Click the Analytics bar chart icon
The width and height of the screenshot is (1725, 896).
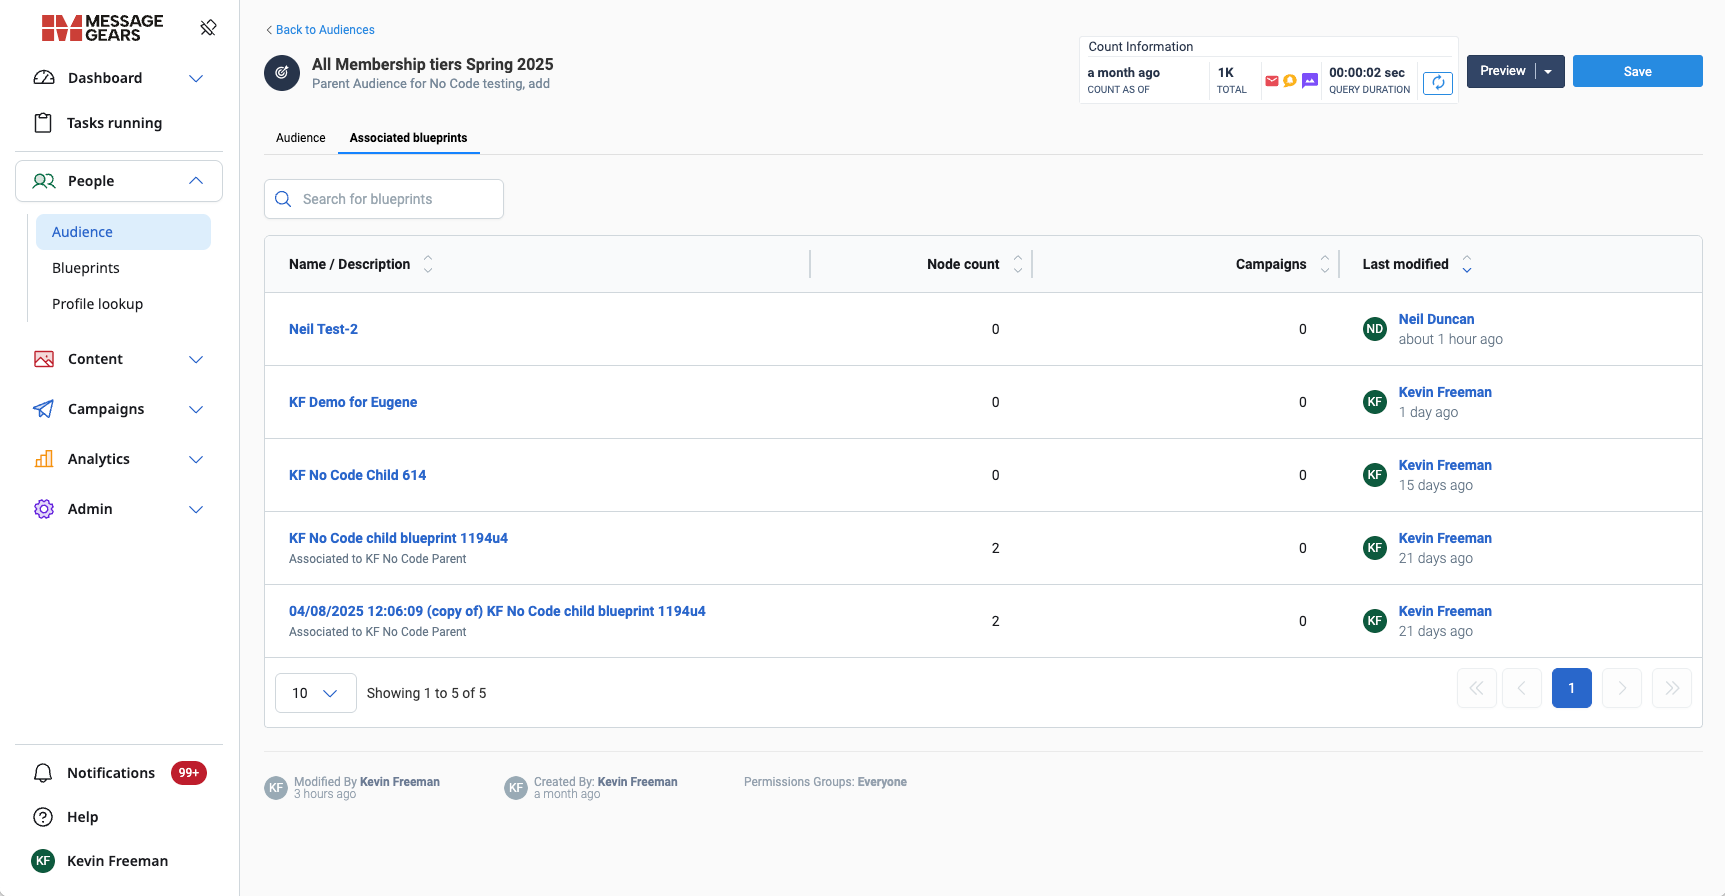tap(44, 459)
